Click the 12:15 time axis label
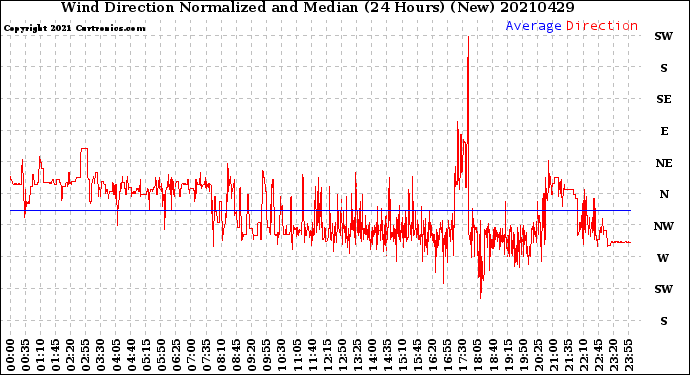 [327, 355]
